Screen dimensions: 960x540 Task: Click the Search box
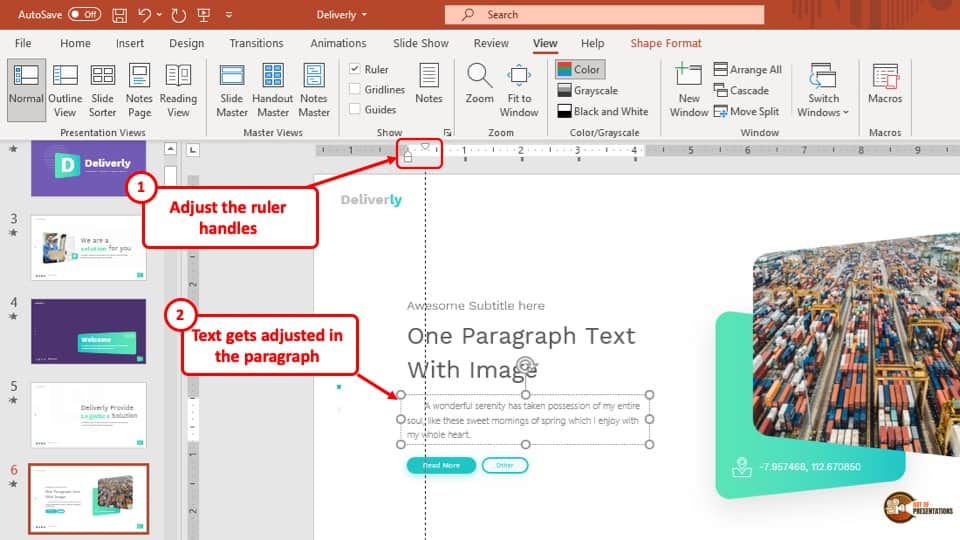(604, 15)
